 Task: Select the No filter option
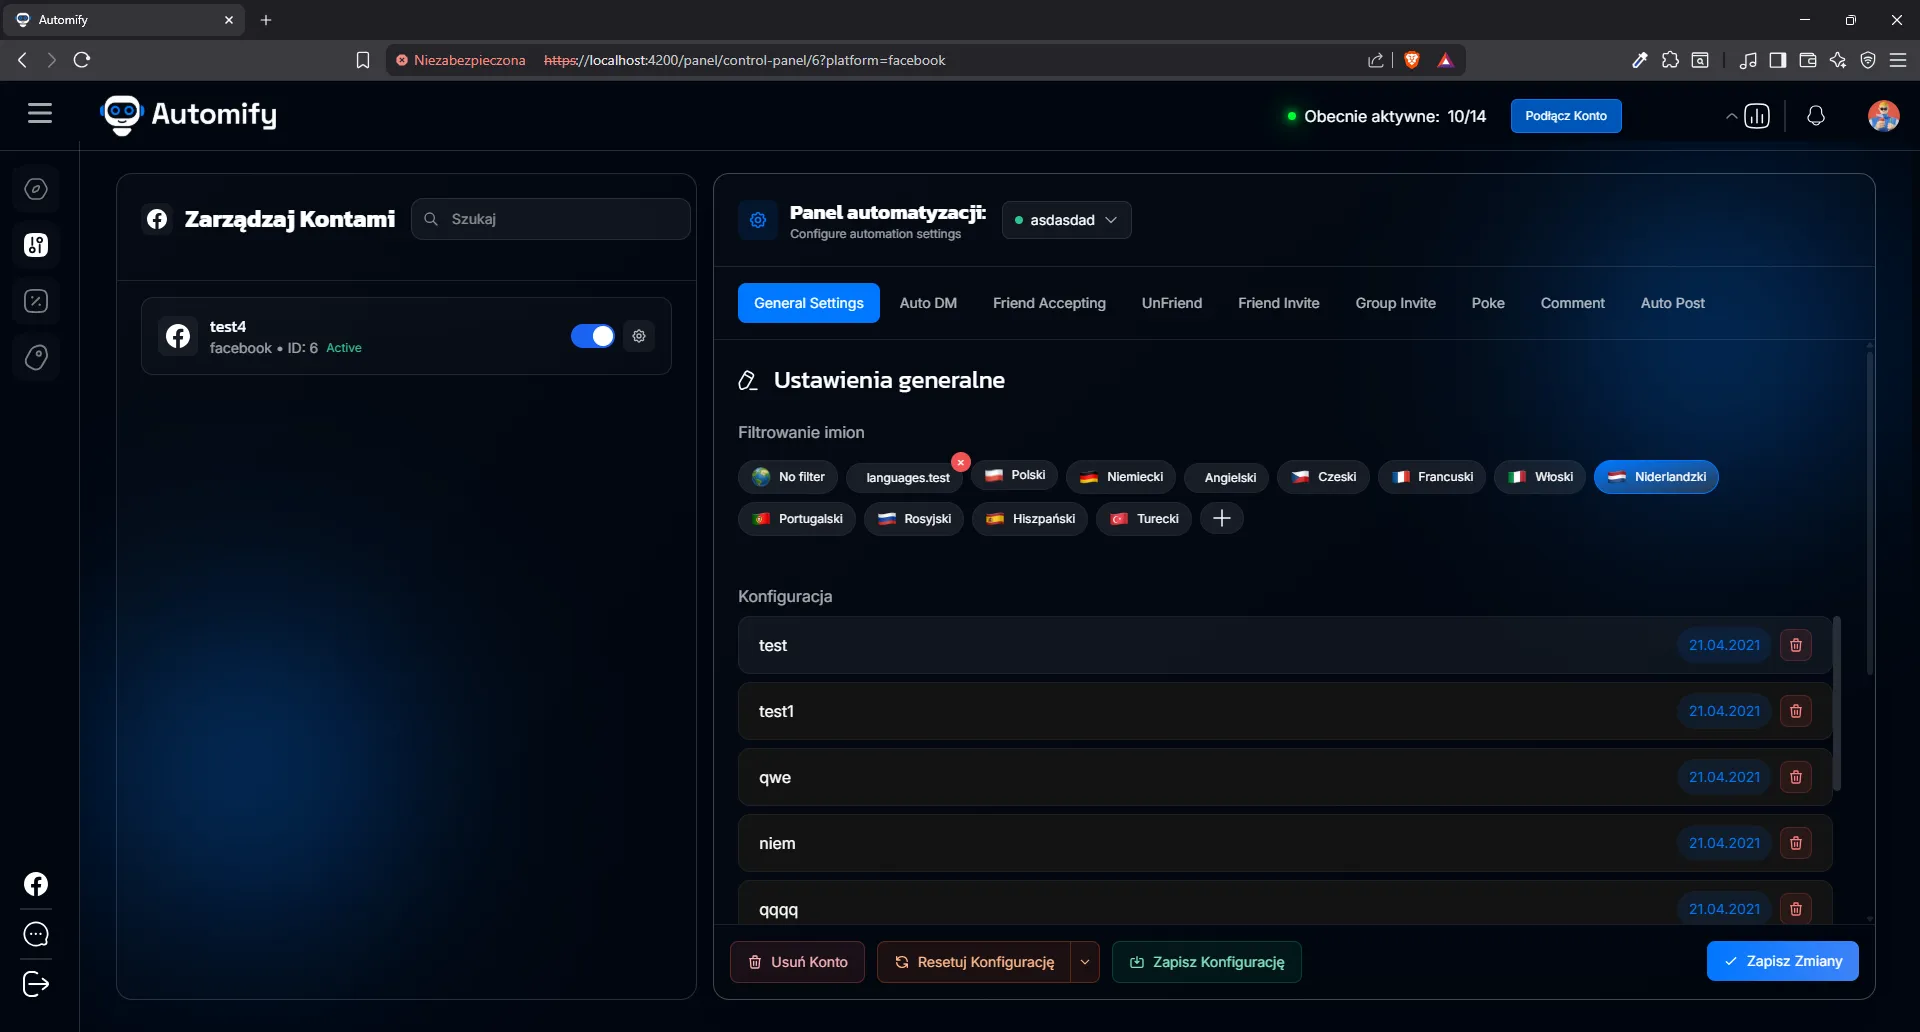787,477
